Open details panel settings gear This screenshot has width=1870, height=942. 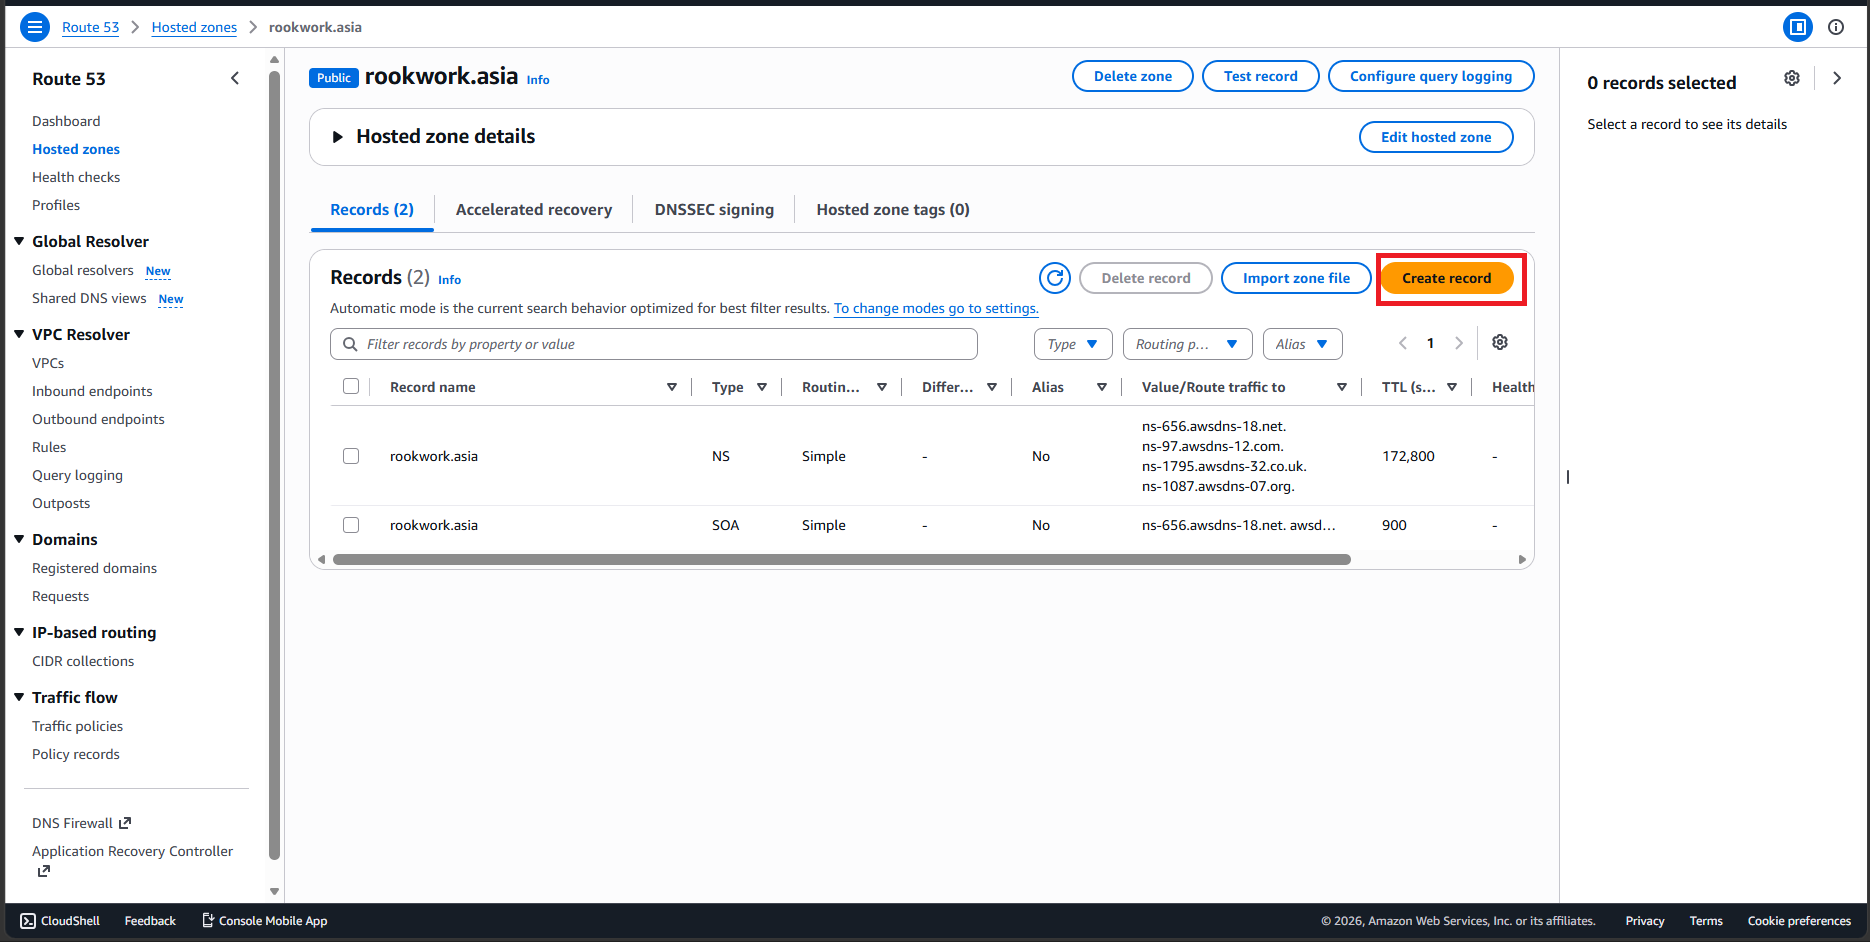pos(1792,78)
